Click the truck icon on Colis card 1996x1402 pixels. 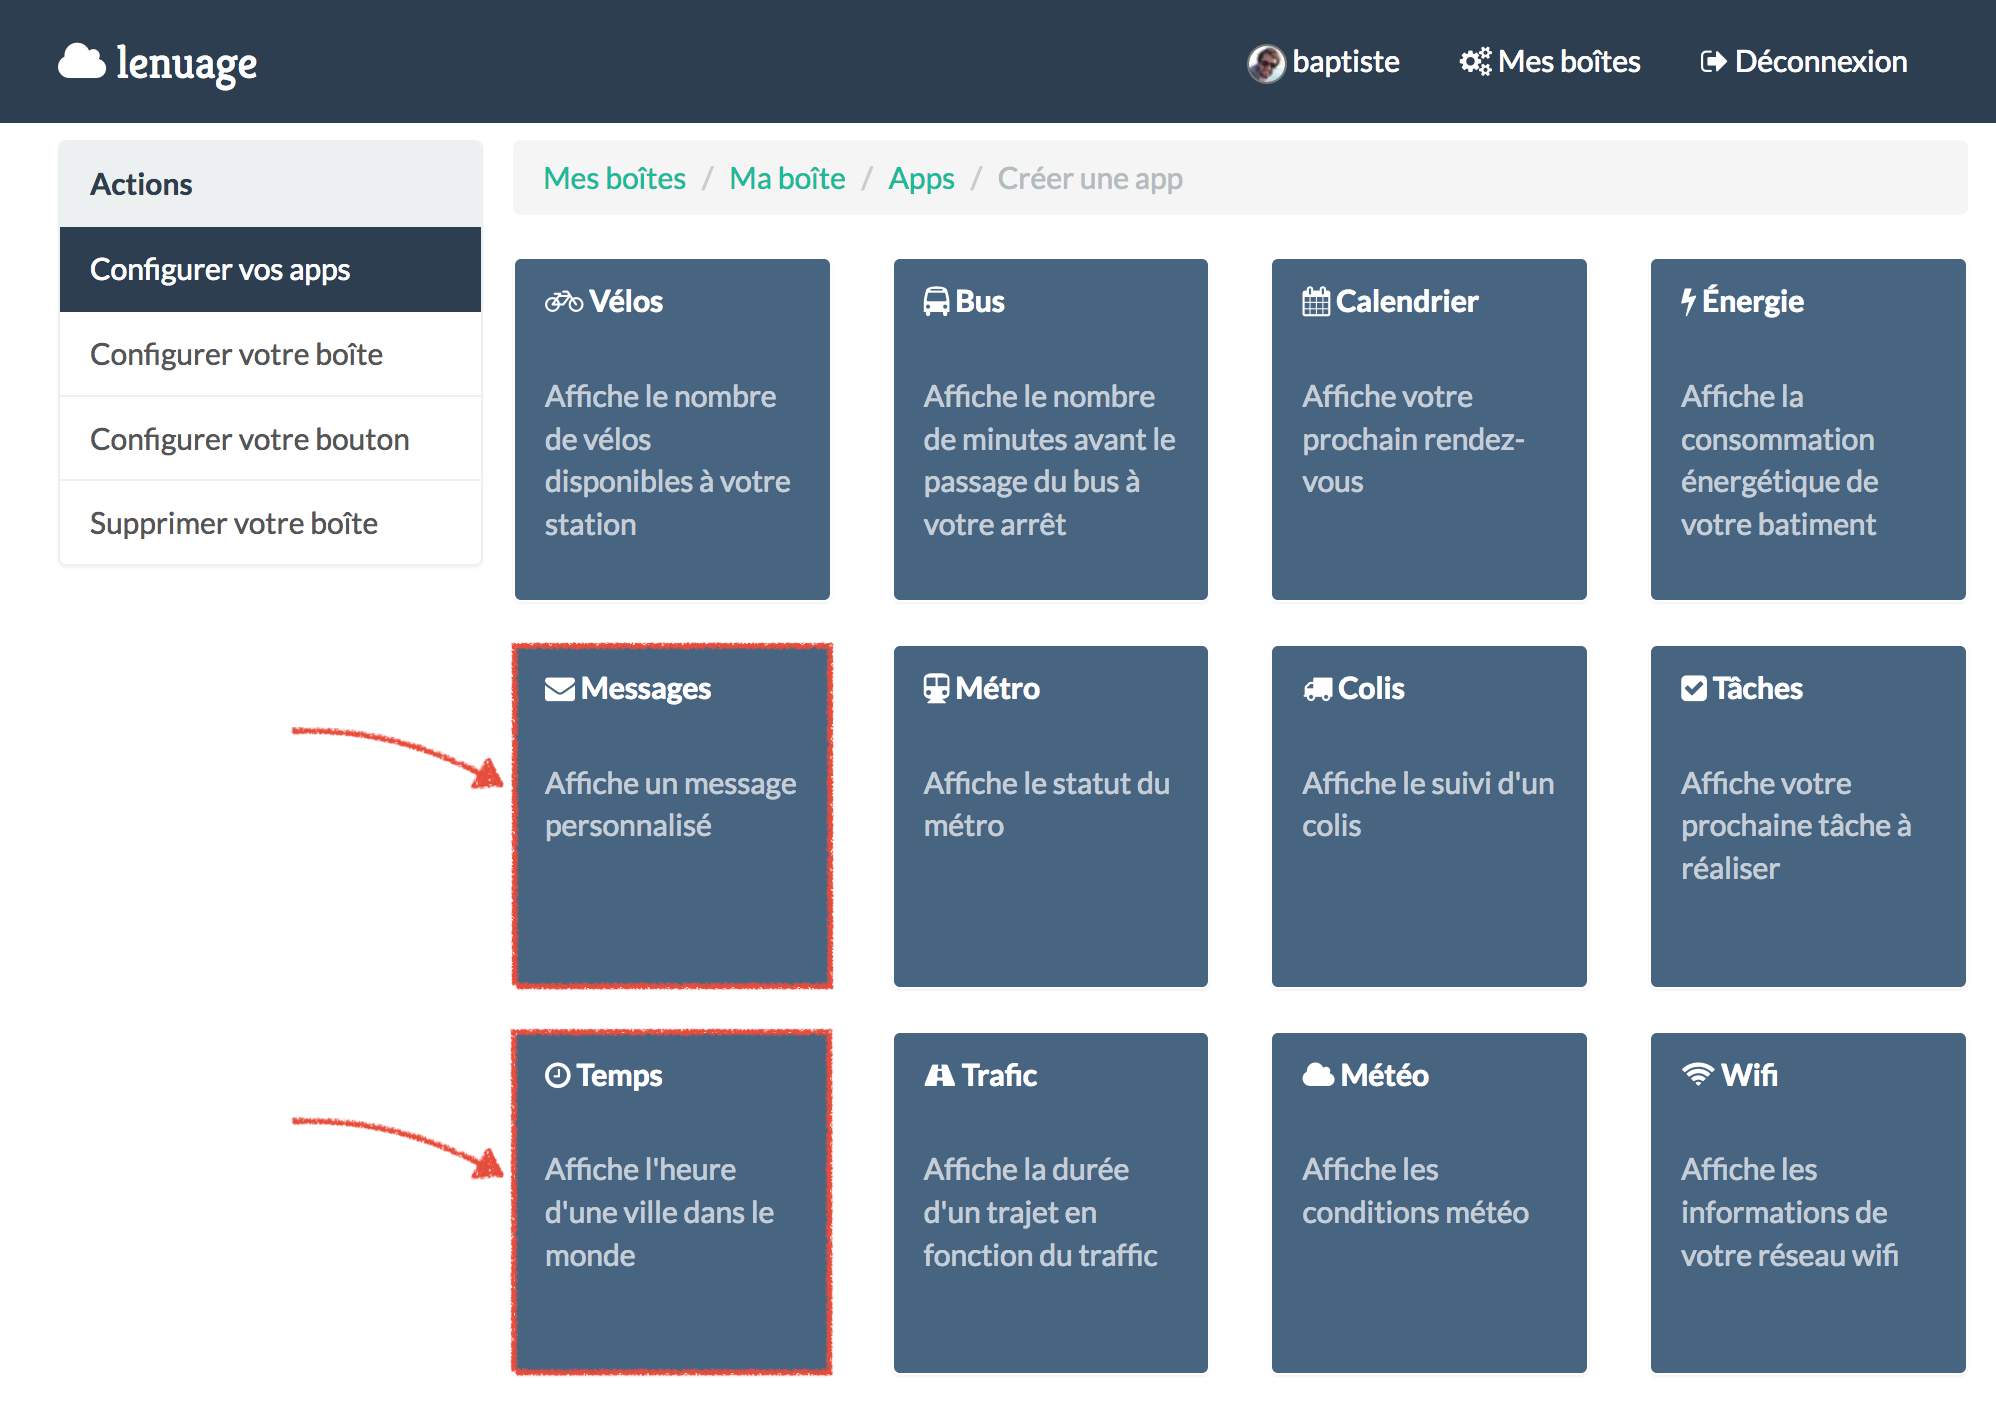pos(1317,689)
